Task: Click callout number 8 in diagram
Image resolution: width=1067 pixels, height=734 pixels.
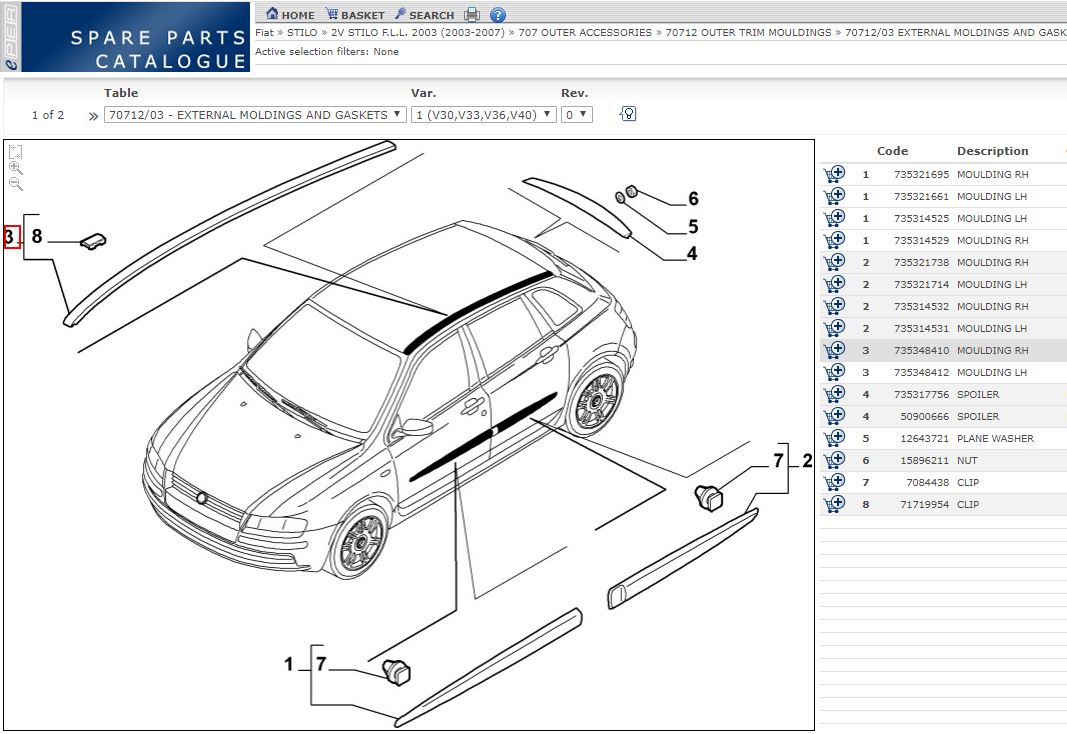Action: (x=37, y=236)
